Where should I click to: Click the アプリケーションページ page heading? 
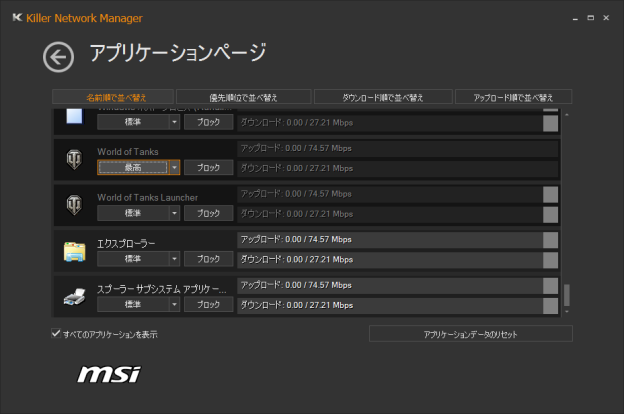click(x=177, y=53)
